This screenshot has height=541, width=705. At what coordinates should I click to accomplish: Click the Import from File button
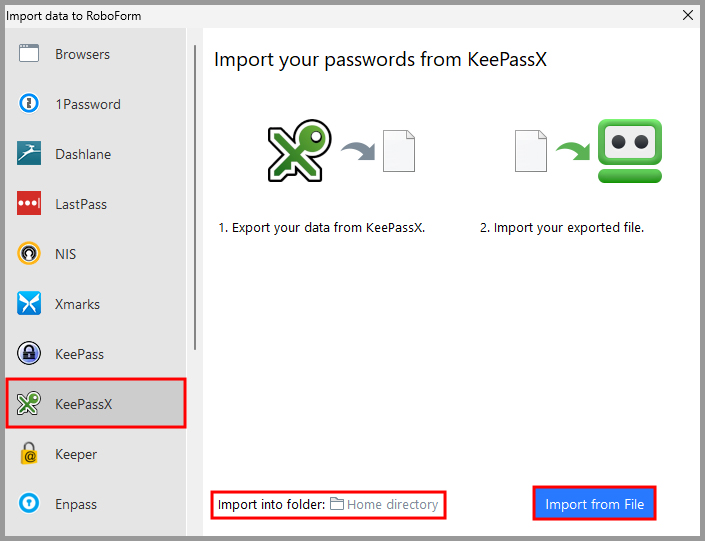[594, 504]
